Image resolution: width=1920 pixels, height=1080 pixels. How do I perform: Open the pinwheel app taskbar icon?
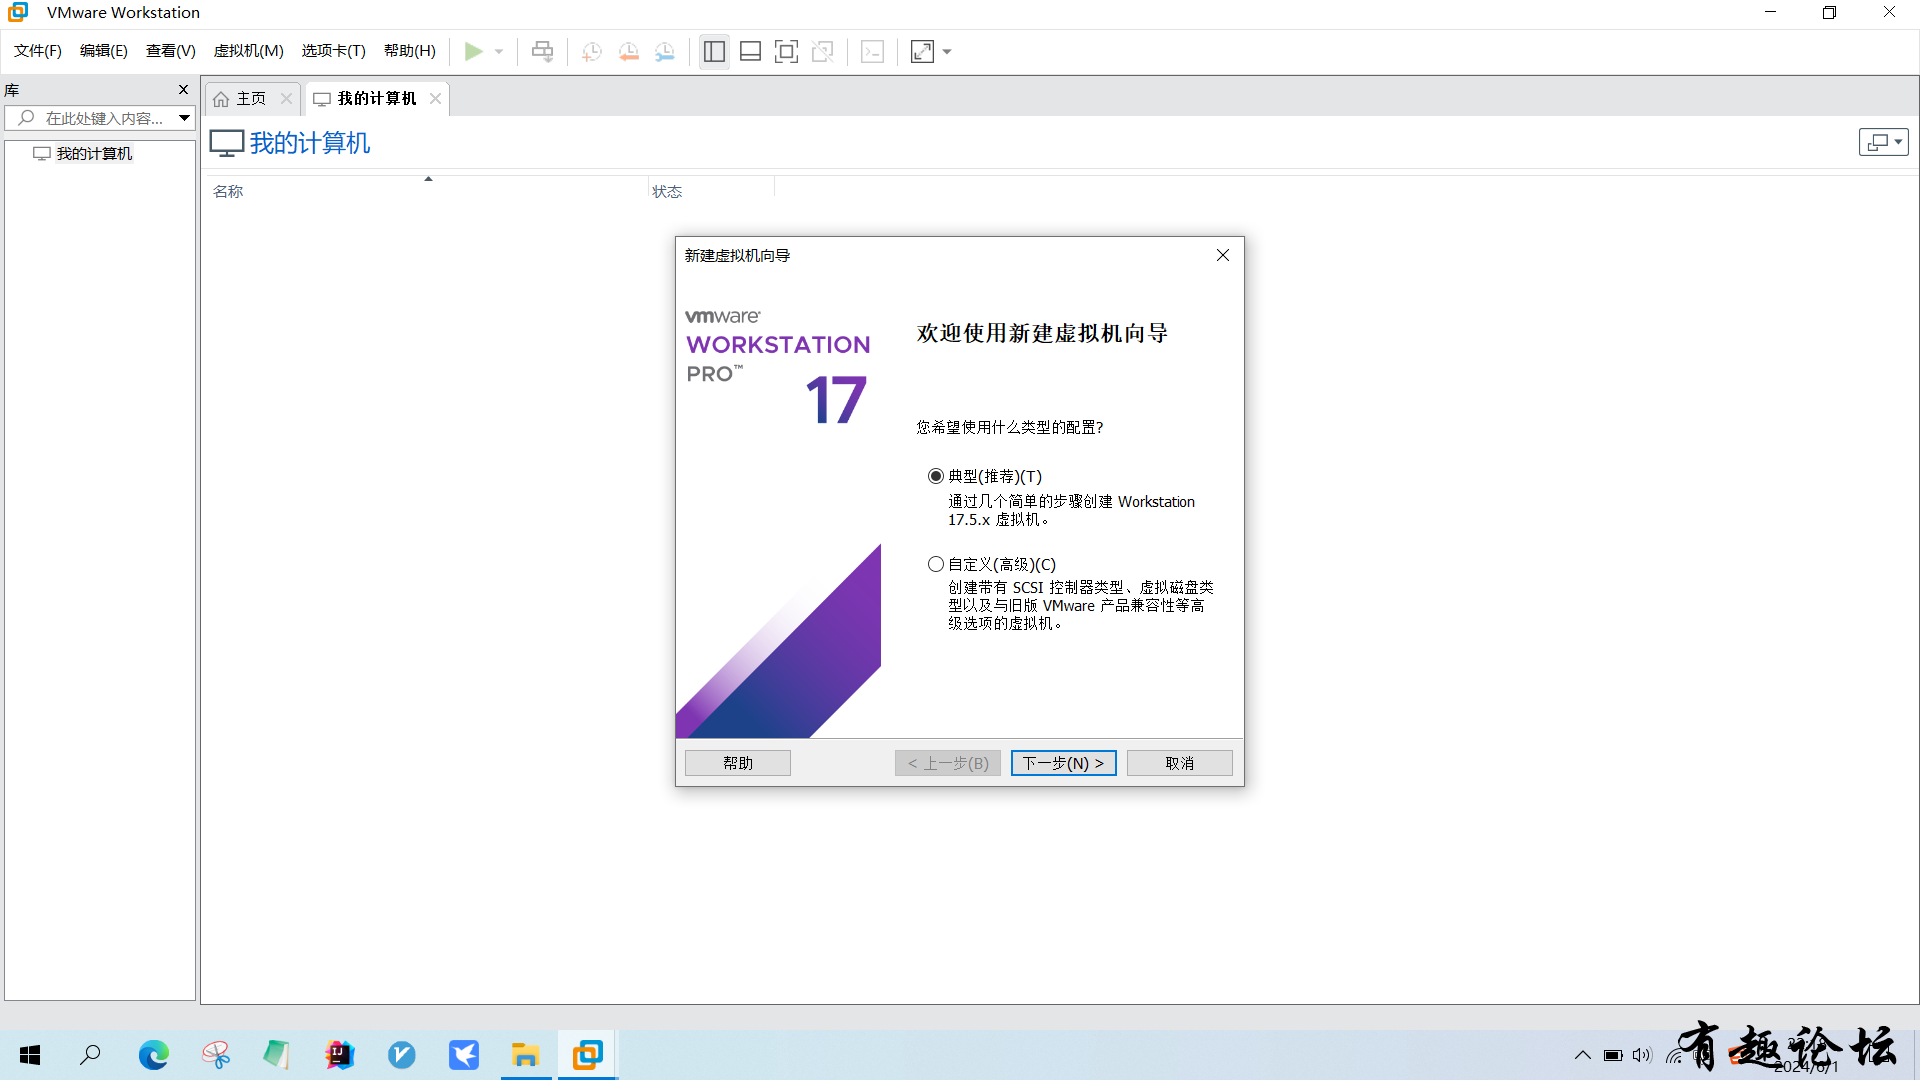point(215,1054)
